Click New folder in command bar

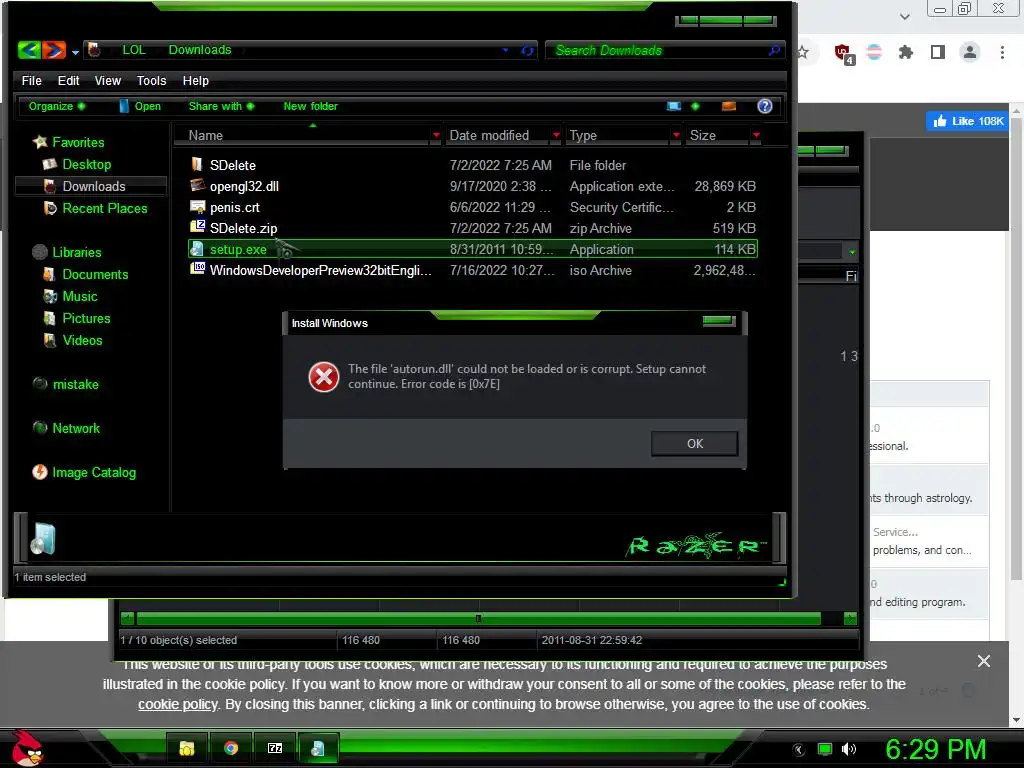click(310, 106)
